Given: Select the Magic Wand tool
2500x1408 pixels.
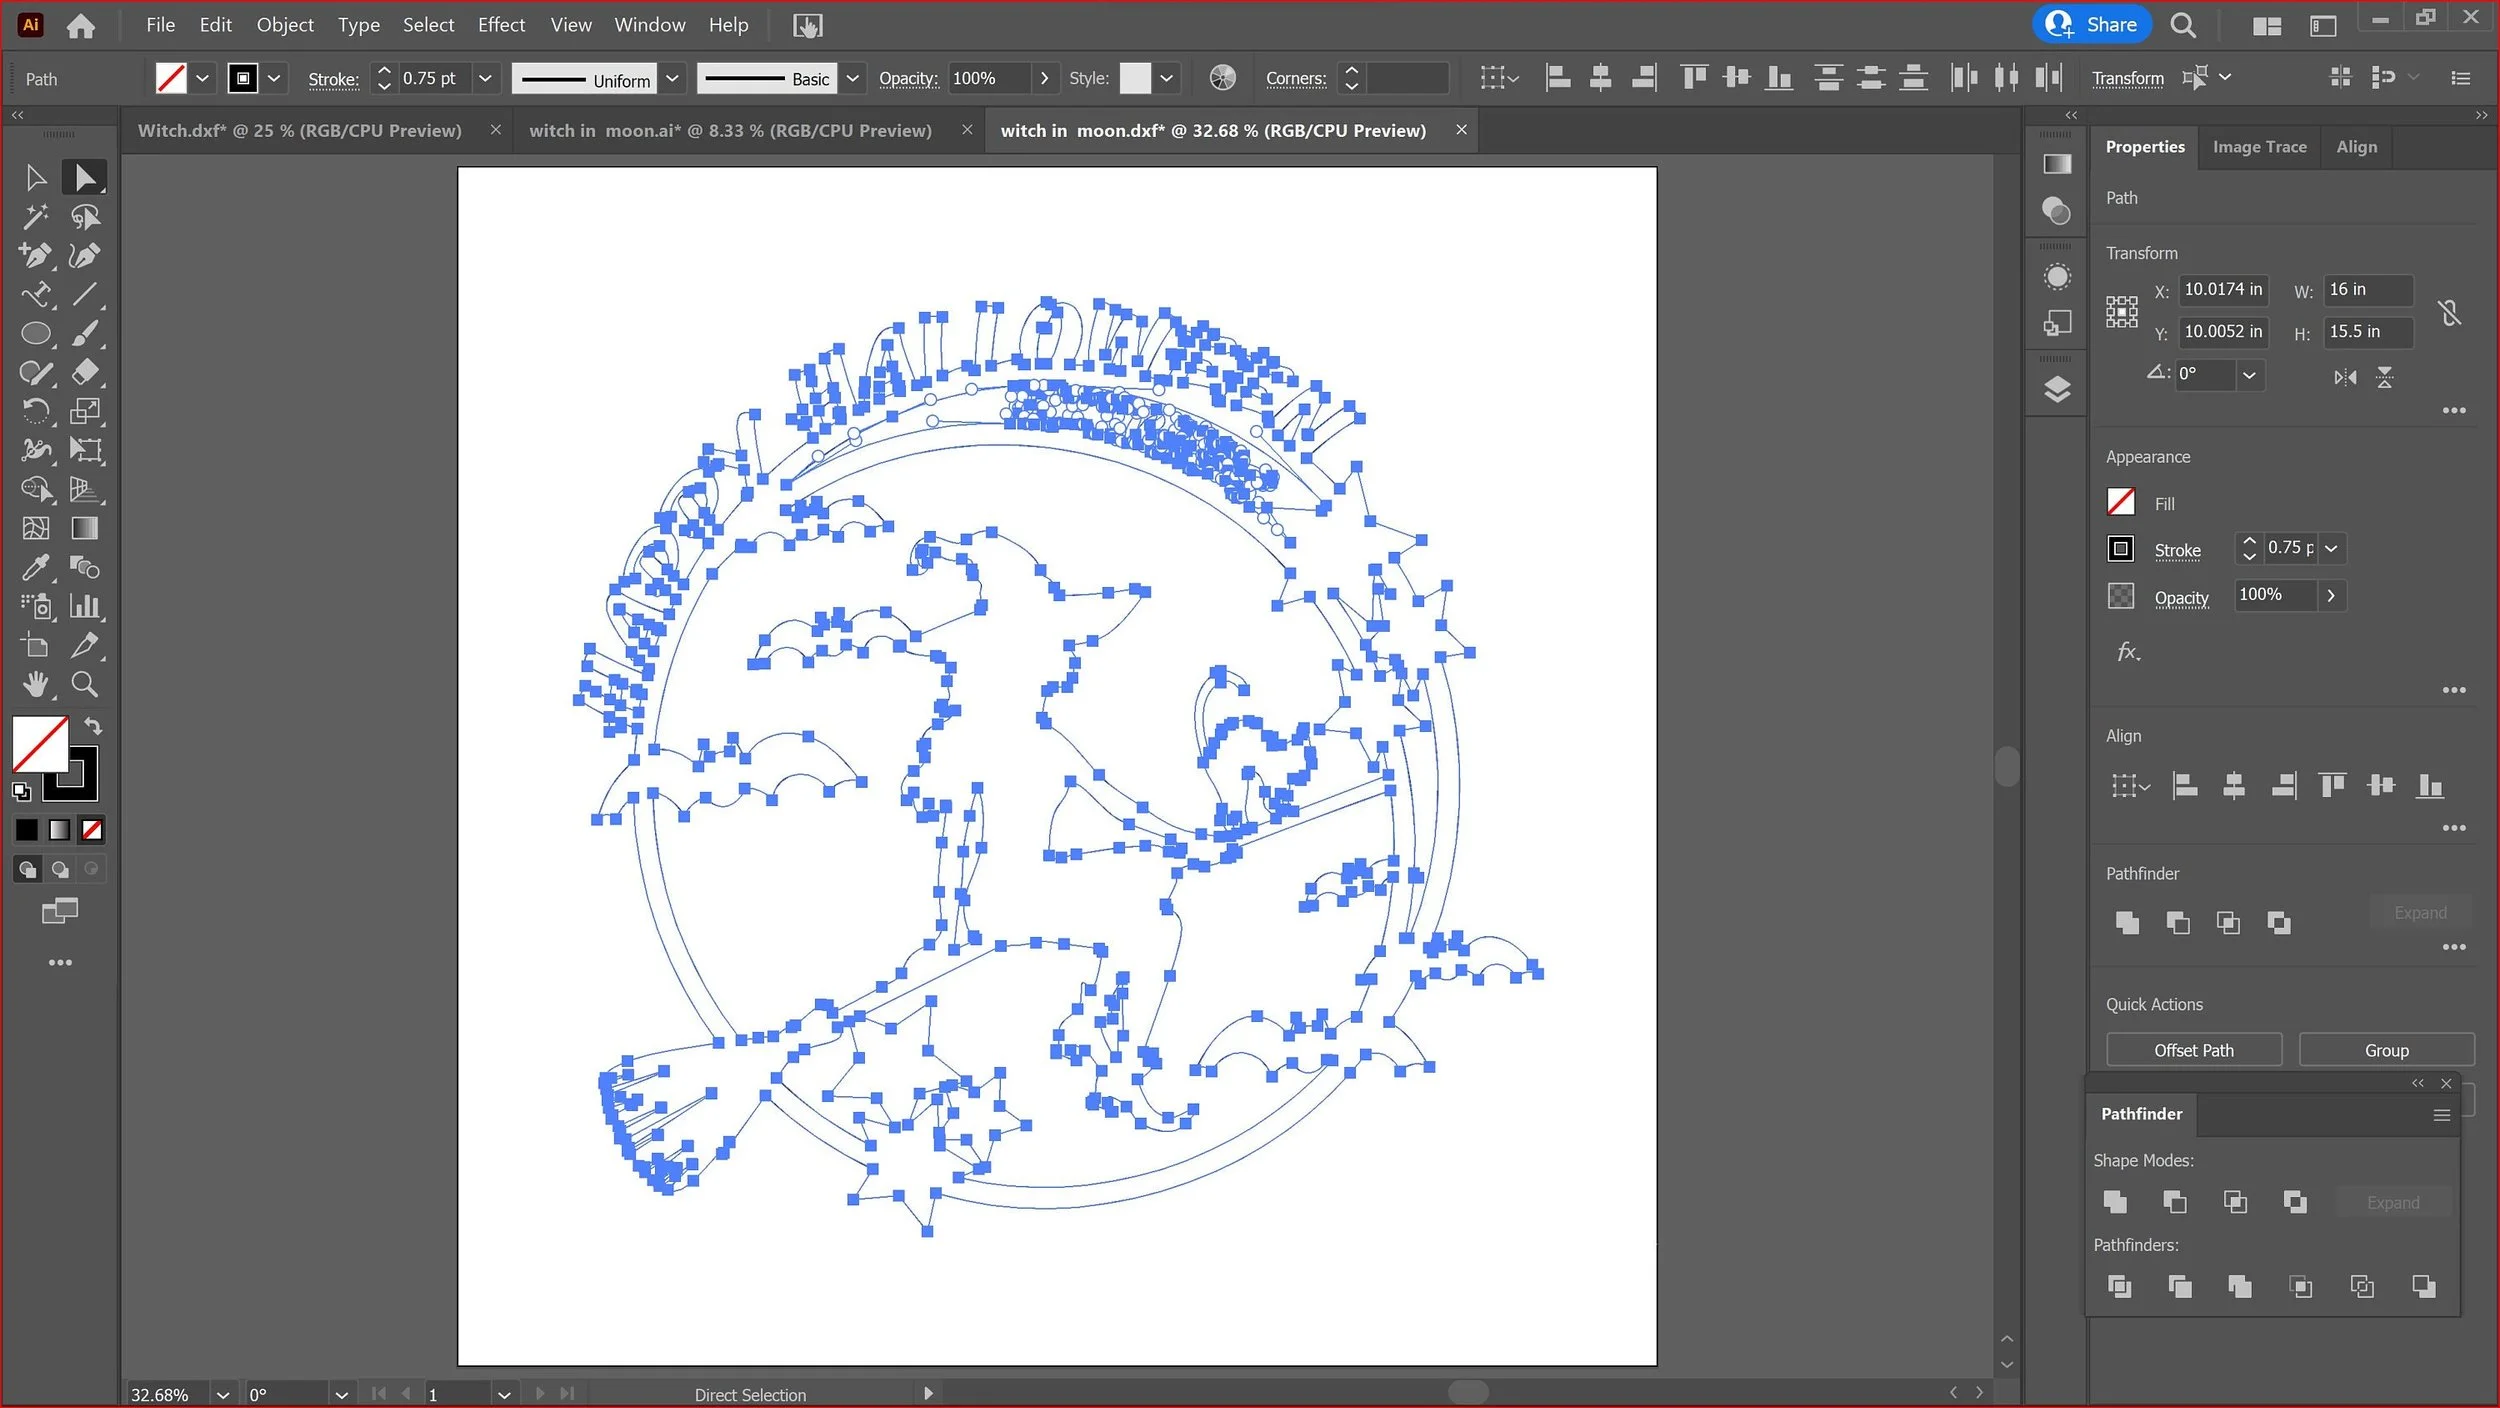Looking at the screenshot, I should [x=35, y=217].
